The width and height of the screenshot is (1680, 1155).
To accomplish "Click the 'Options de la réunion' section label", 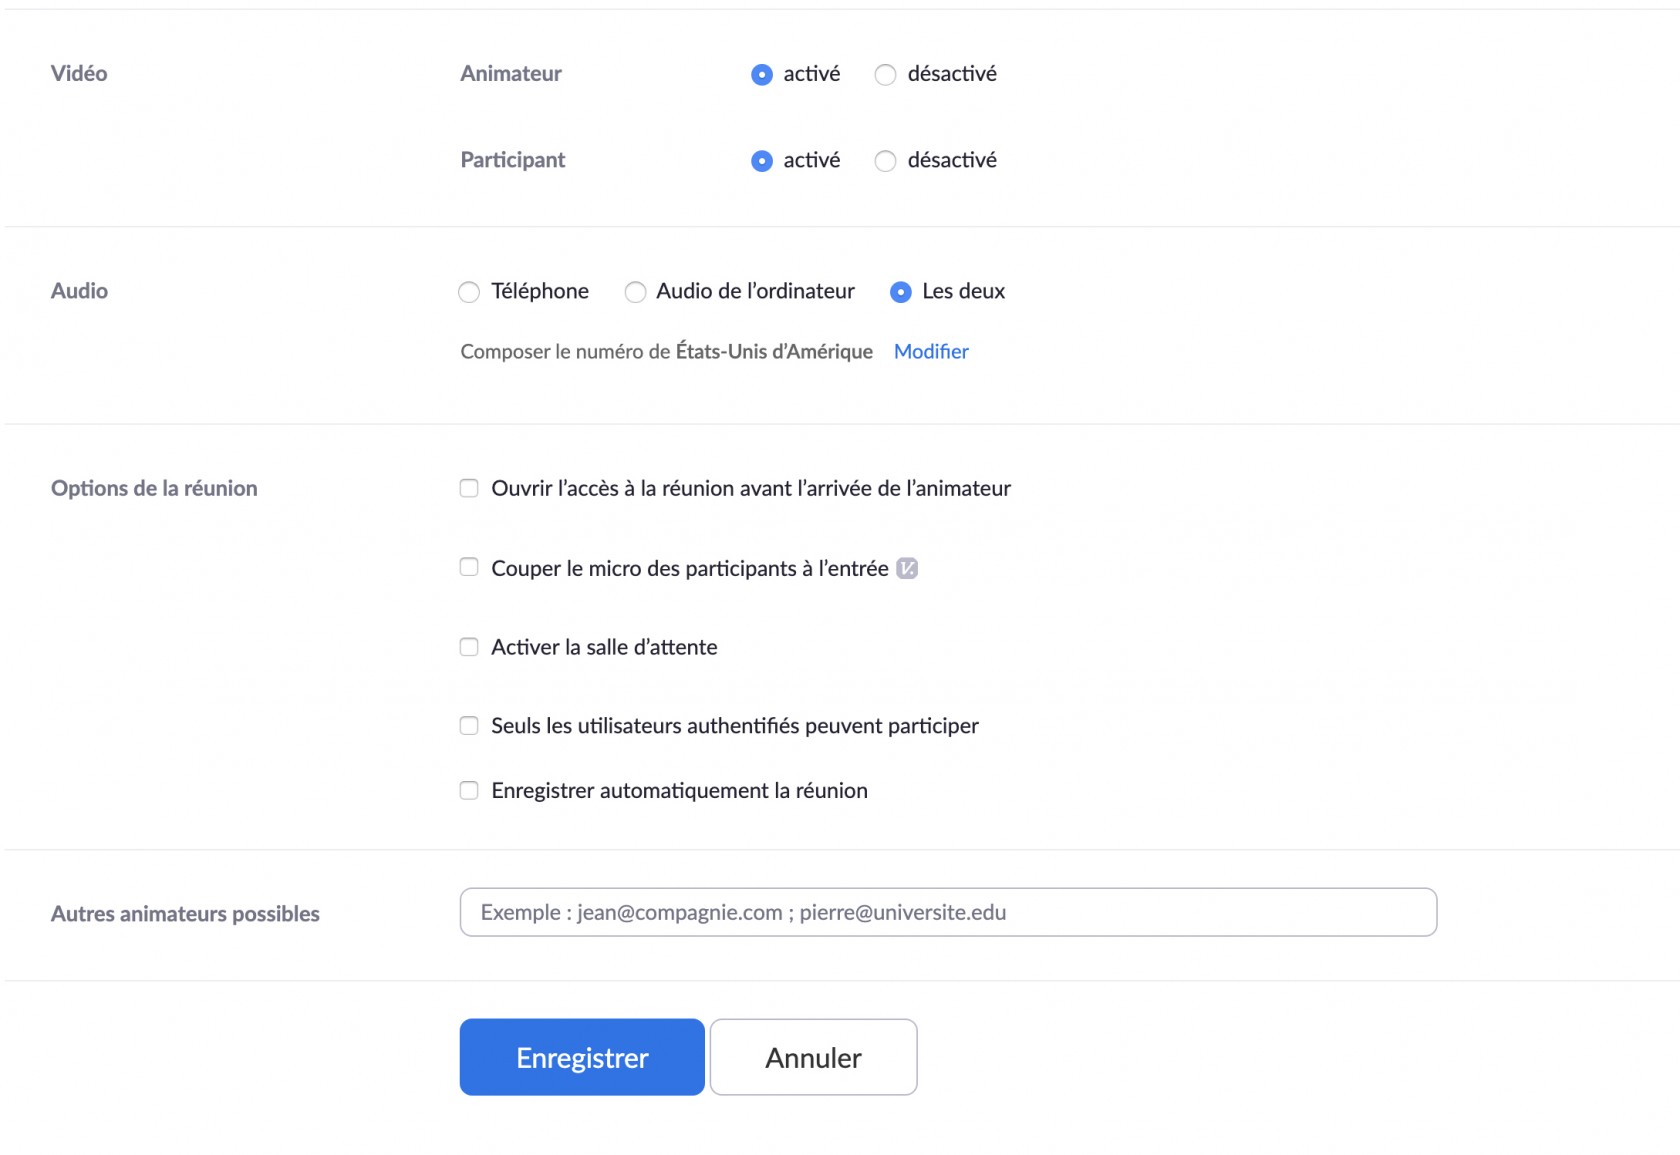I will point(154,488).
